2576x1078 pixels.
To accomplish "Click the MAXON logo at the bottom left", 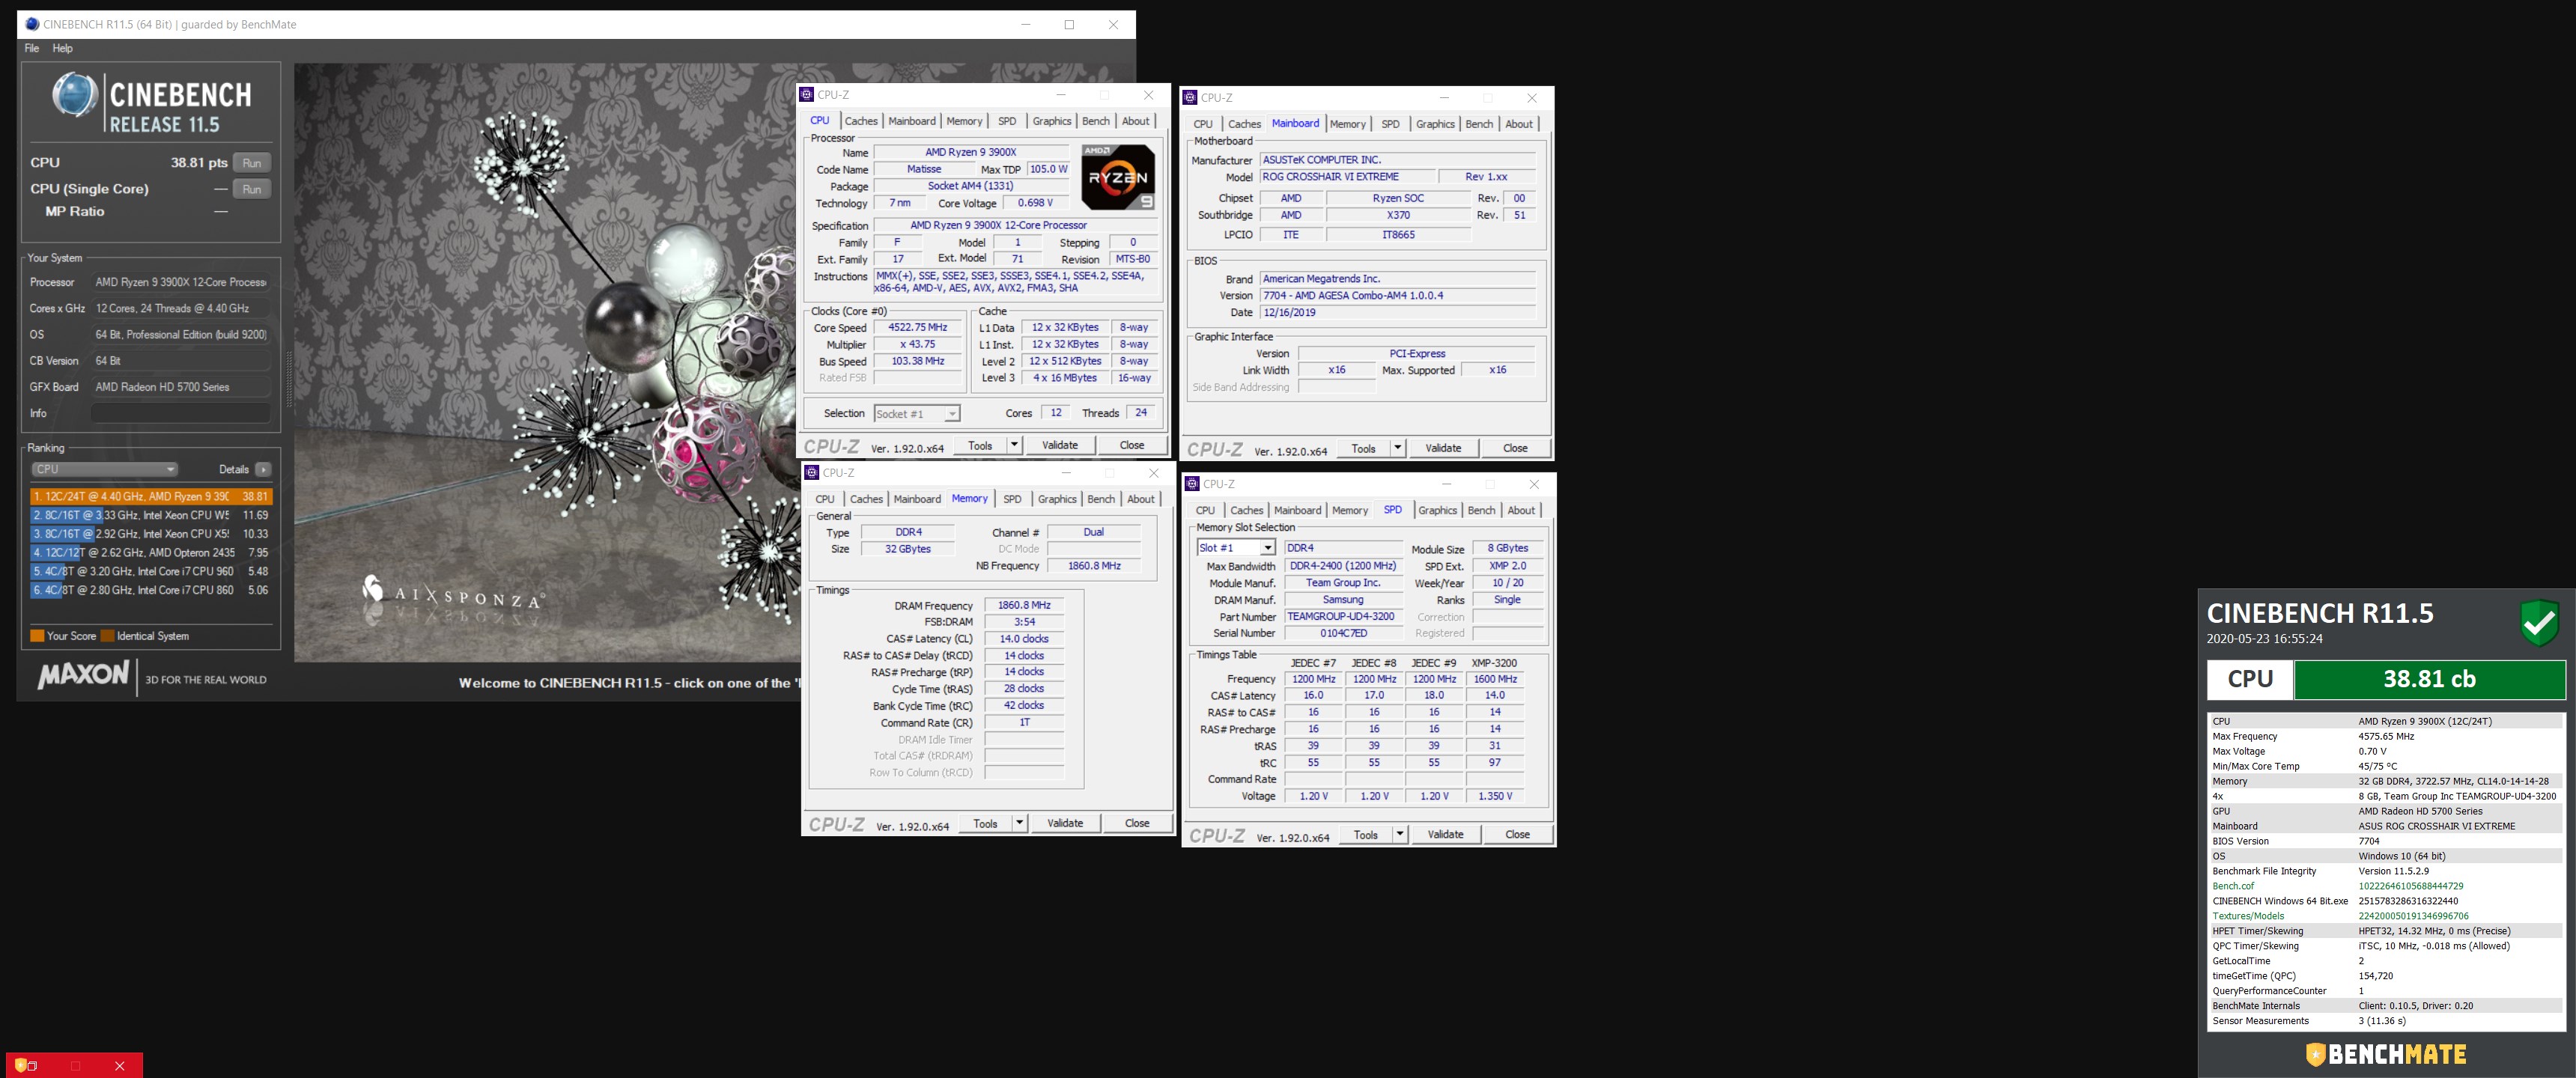I will point(84,675).
